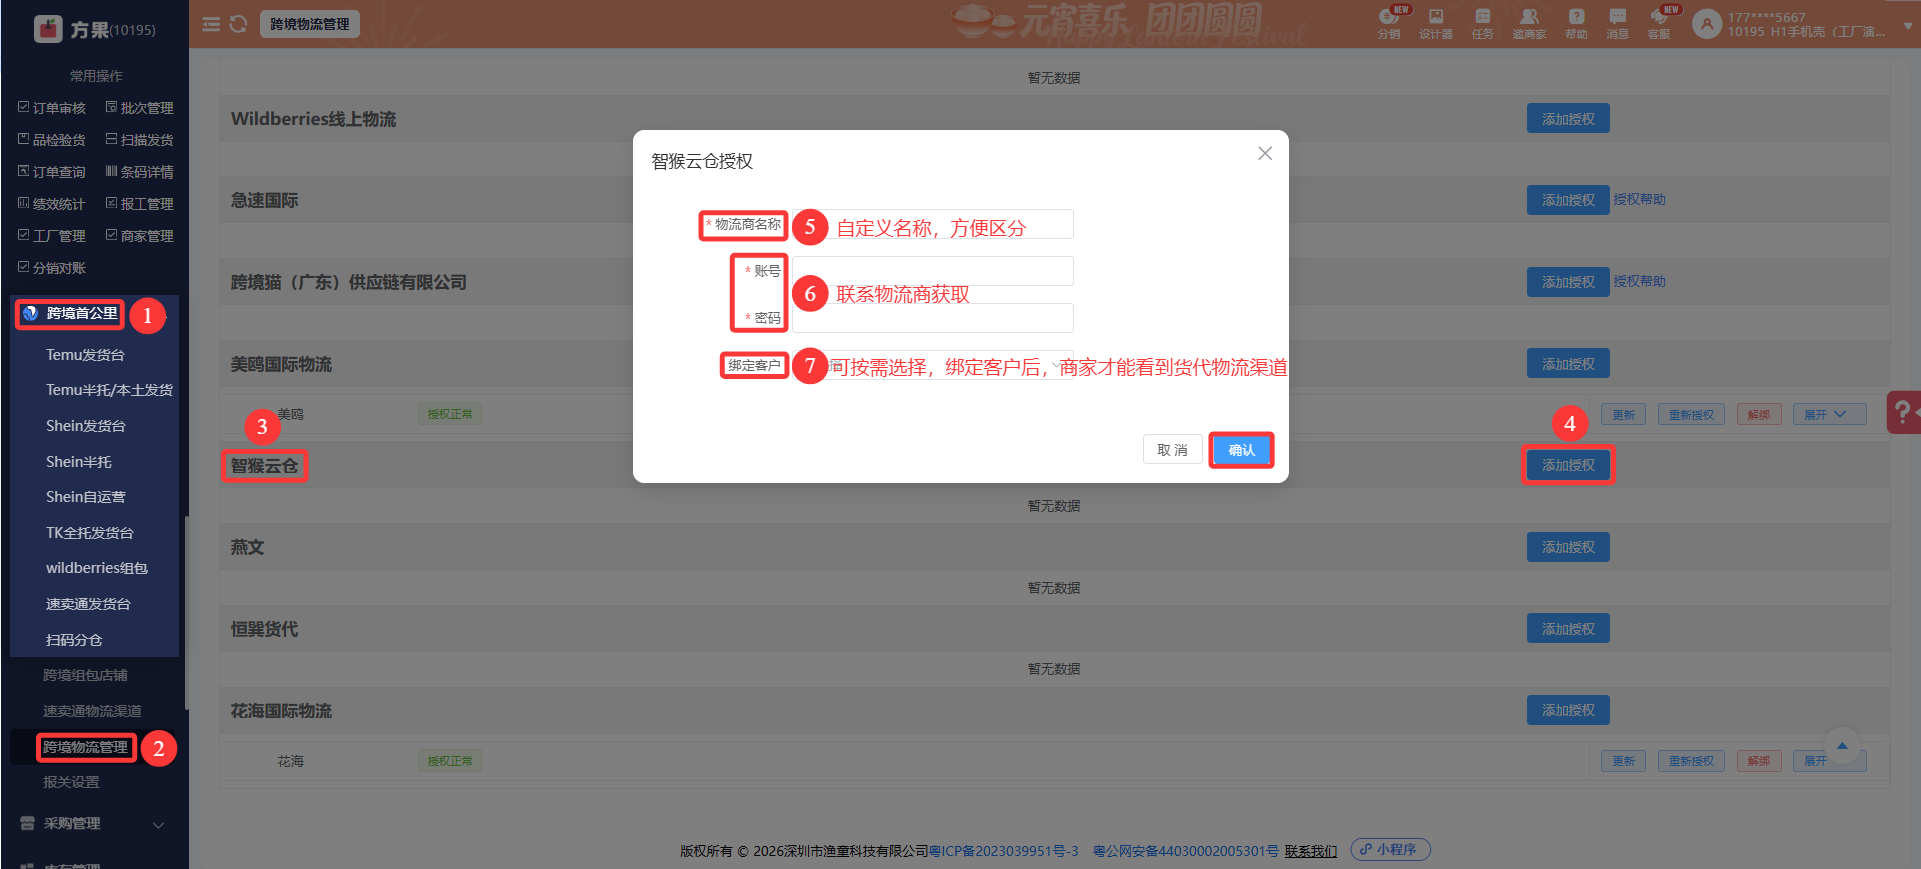1921x869 pixels.
Task: Expand the 花海 row with 展开
Action: pos(1829,761)
